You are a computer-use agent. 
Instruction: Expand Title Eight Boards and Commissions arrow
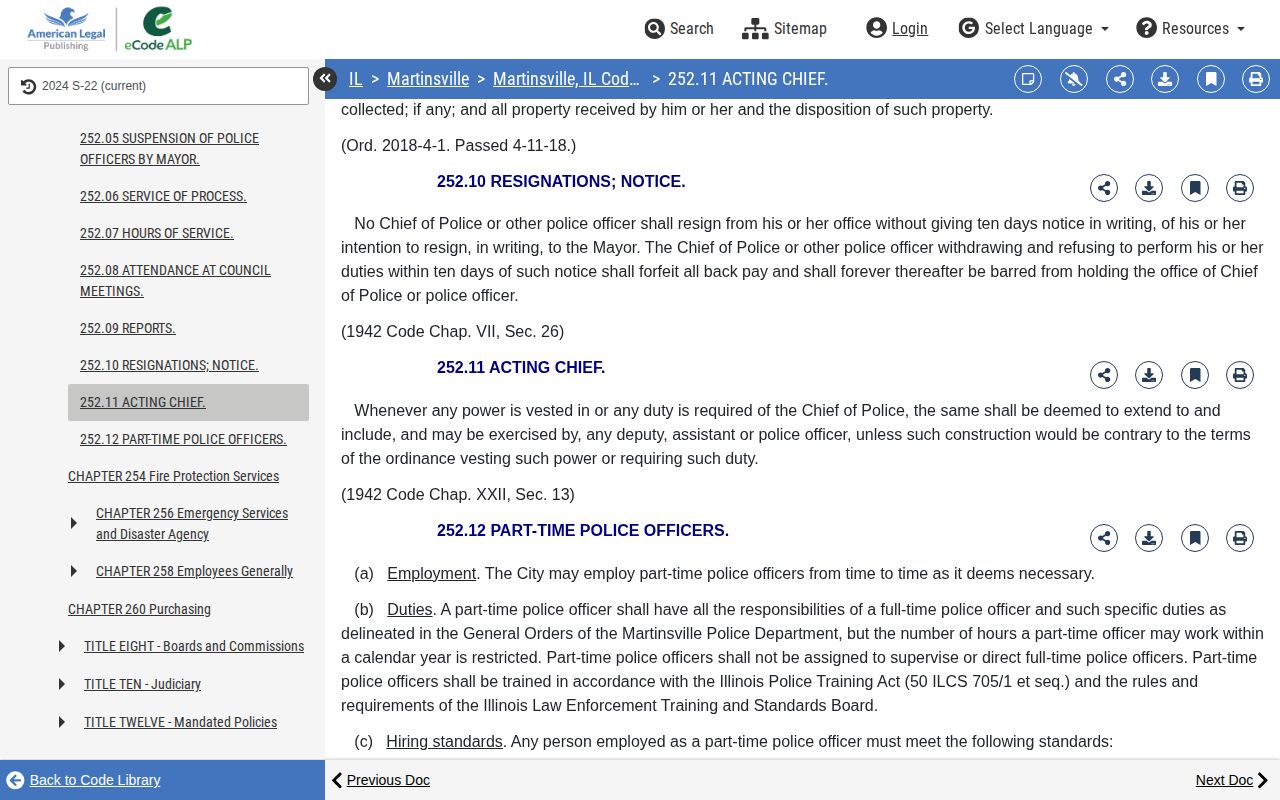62,646
